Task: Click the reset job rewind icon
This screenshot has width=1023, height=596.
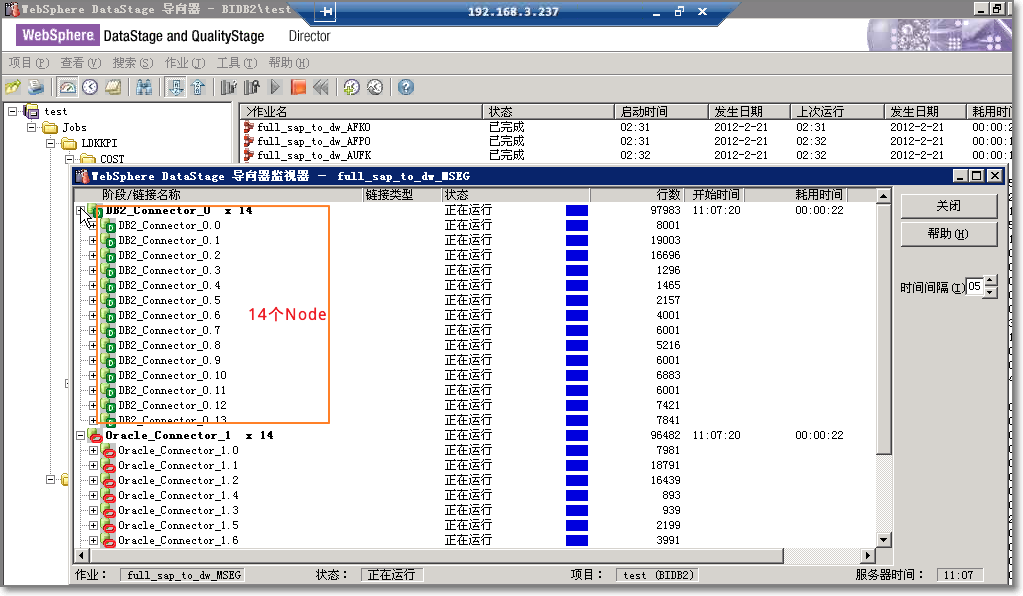Action: pyautogui.click(x=320, y=87)
